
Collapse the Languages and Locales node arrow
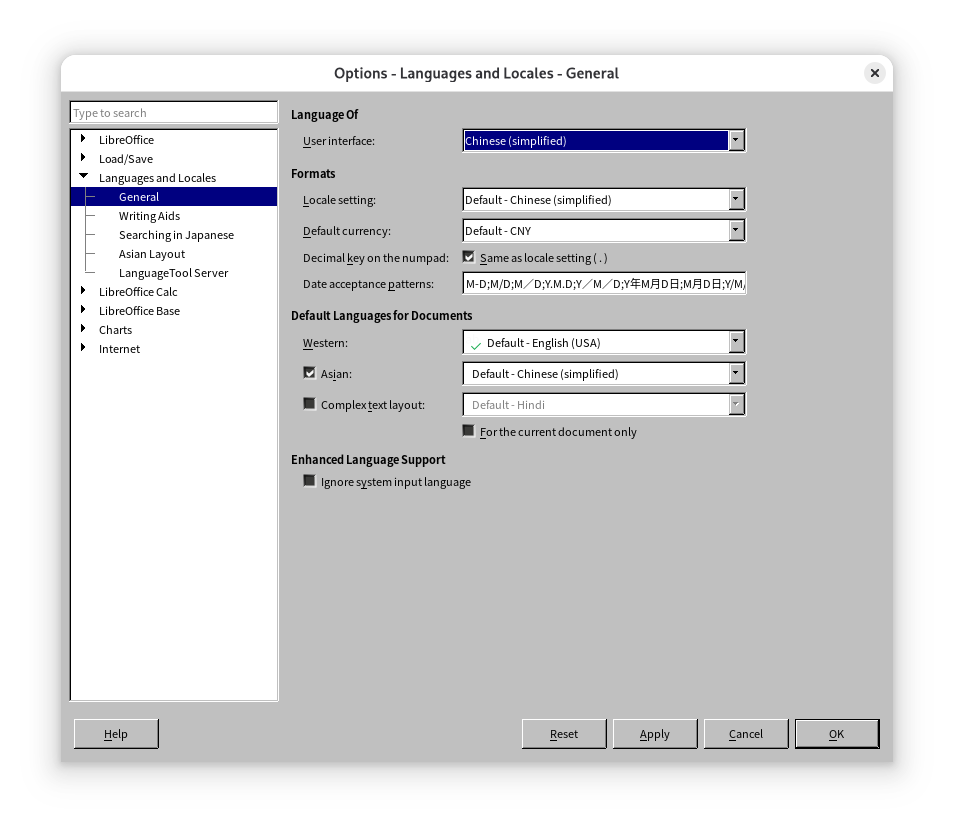tap(83, 176)
